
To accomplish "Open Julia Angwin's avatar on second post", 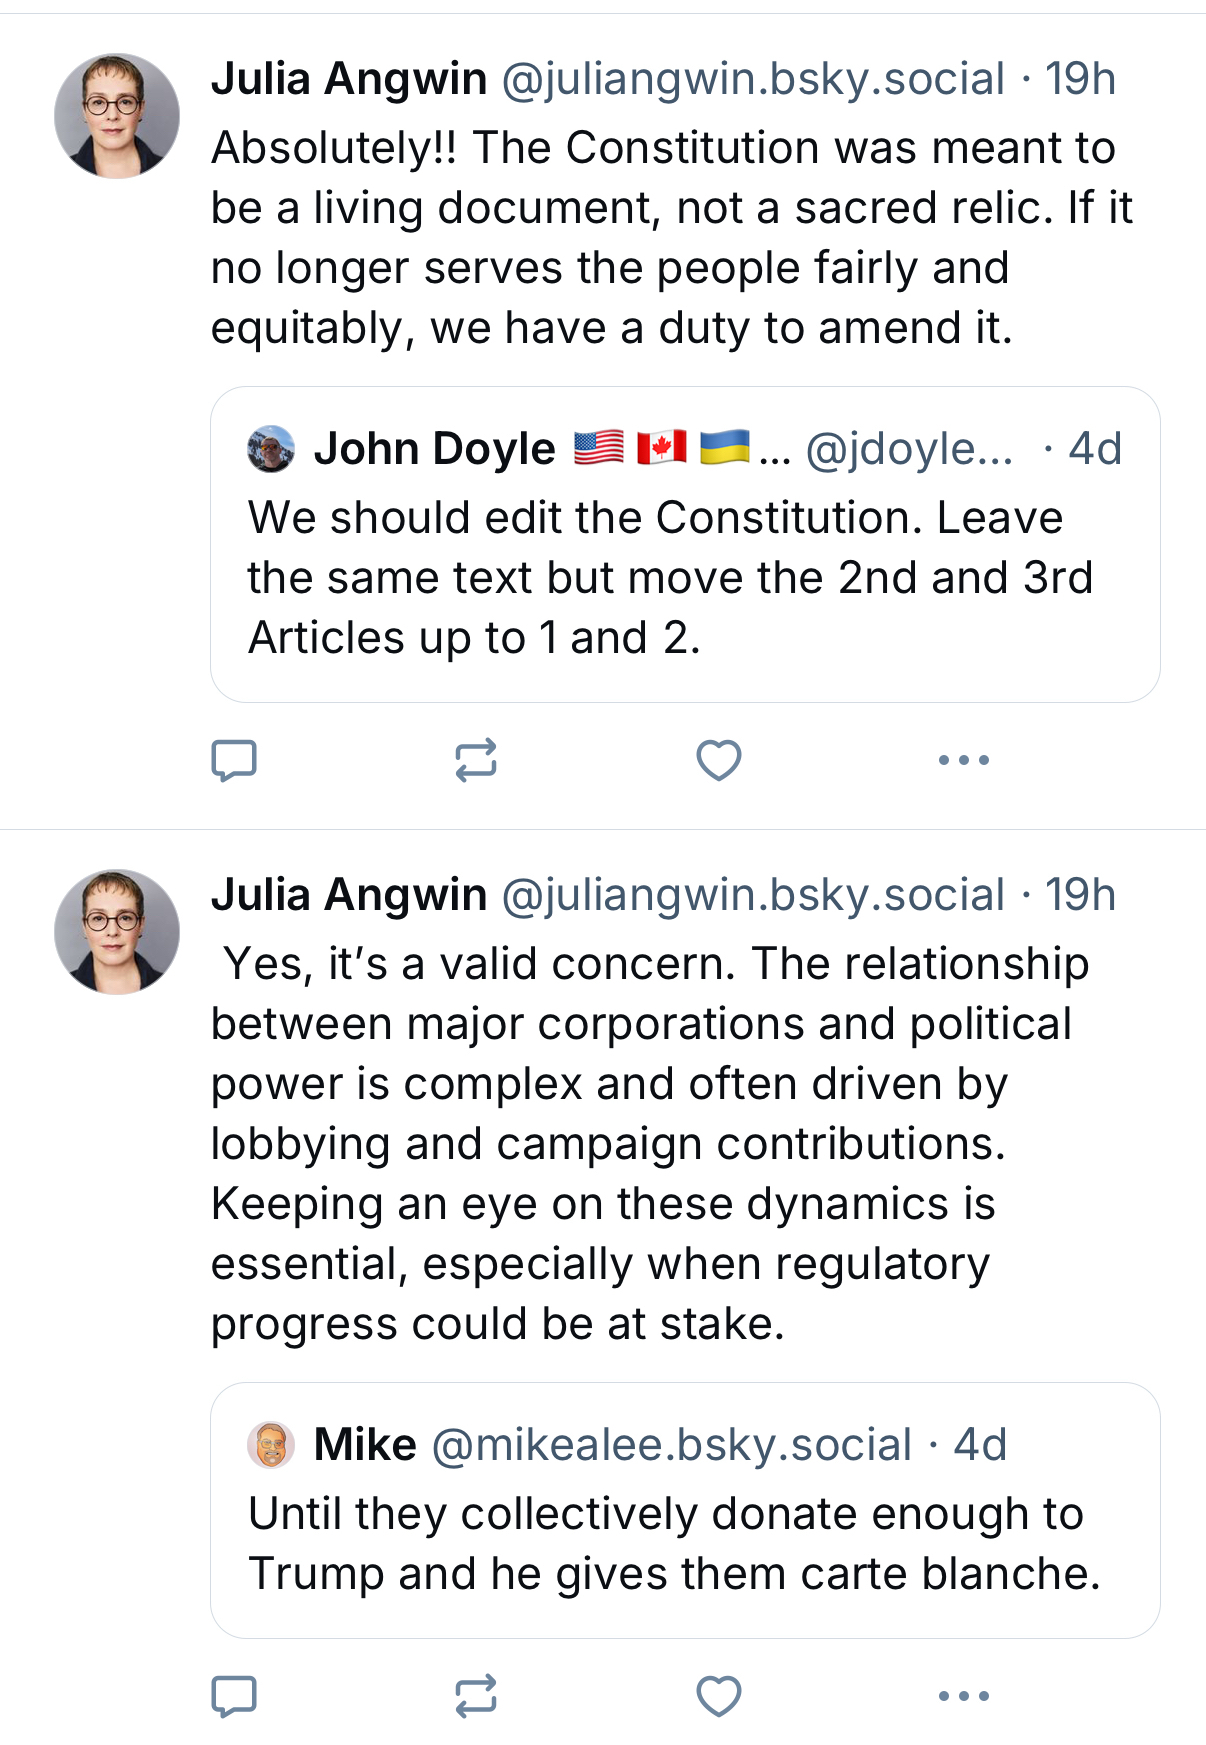I will 117,932.
